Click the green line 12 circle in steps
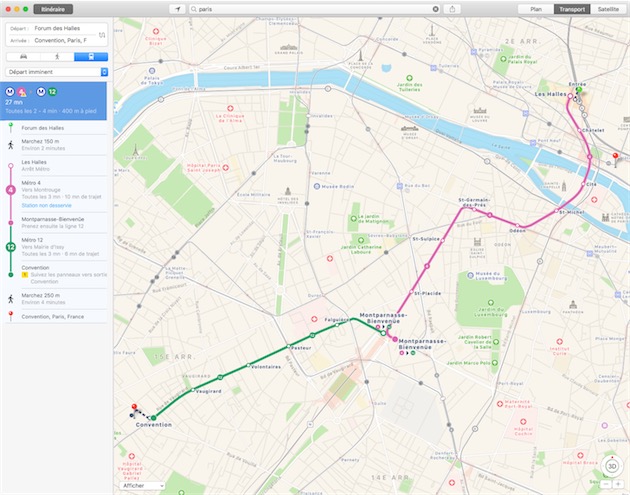The image size is (630, 495). pyautogui.click(x=11, y=247)
